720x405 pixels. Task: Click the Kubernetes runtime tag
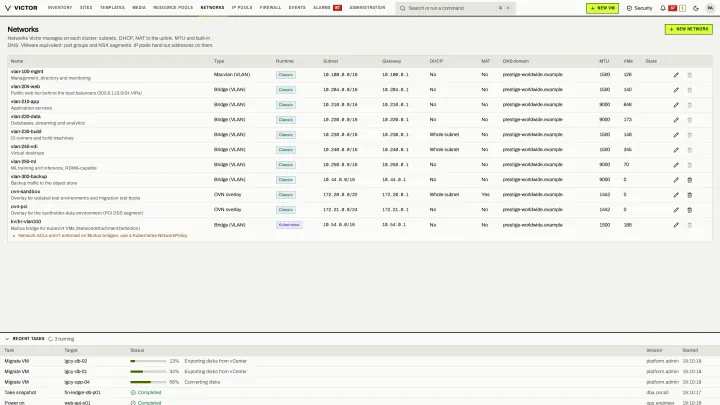(289, 225)
